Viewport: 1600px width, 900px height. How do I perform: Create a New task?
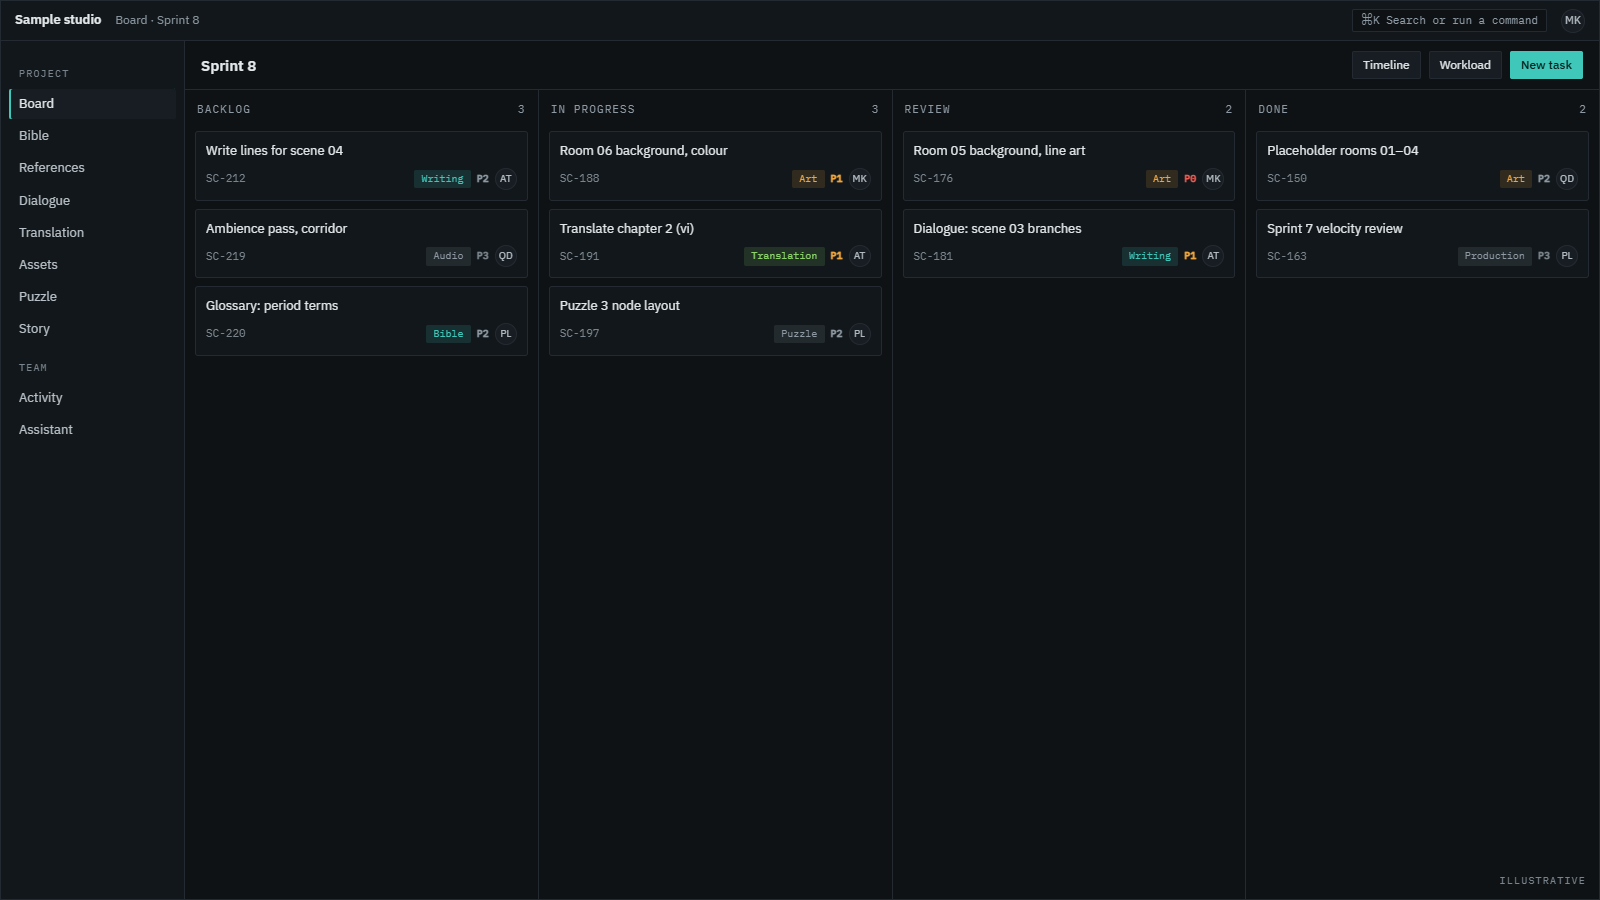[1546, 65]
